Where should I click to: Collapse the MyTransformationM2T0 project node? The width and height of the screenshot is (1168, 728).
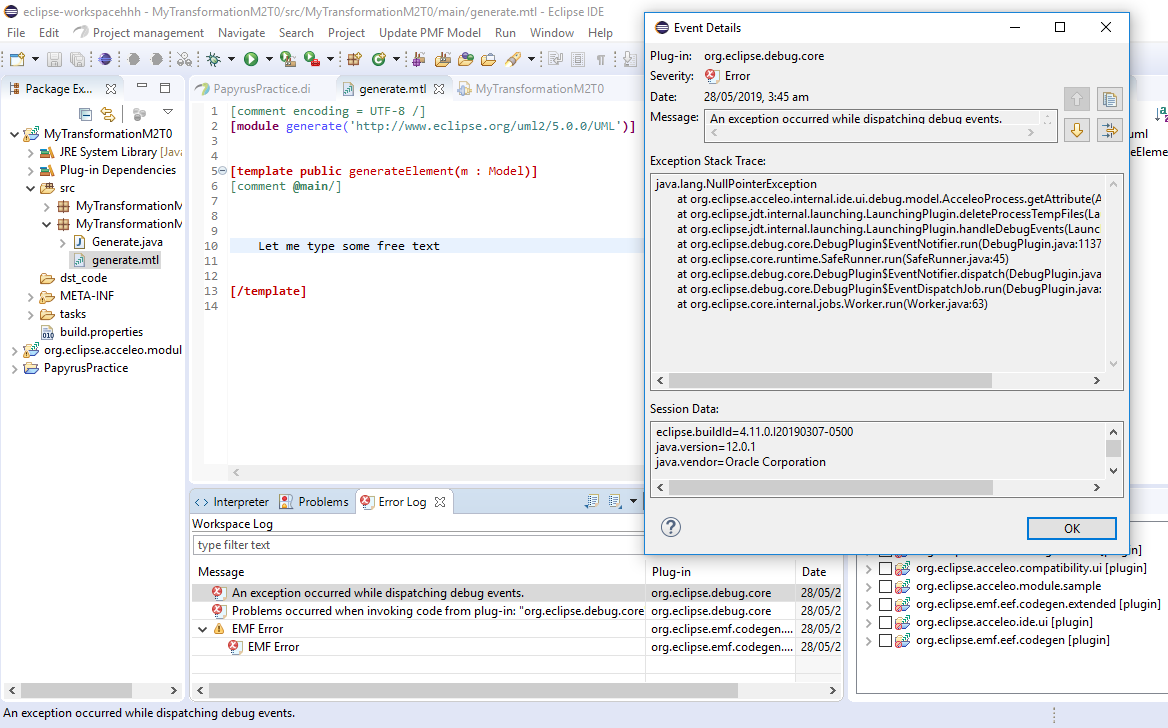tap(14, 134)
